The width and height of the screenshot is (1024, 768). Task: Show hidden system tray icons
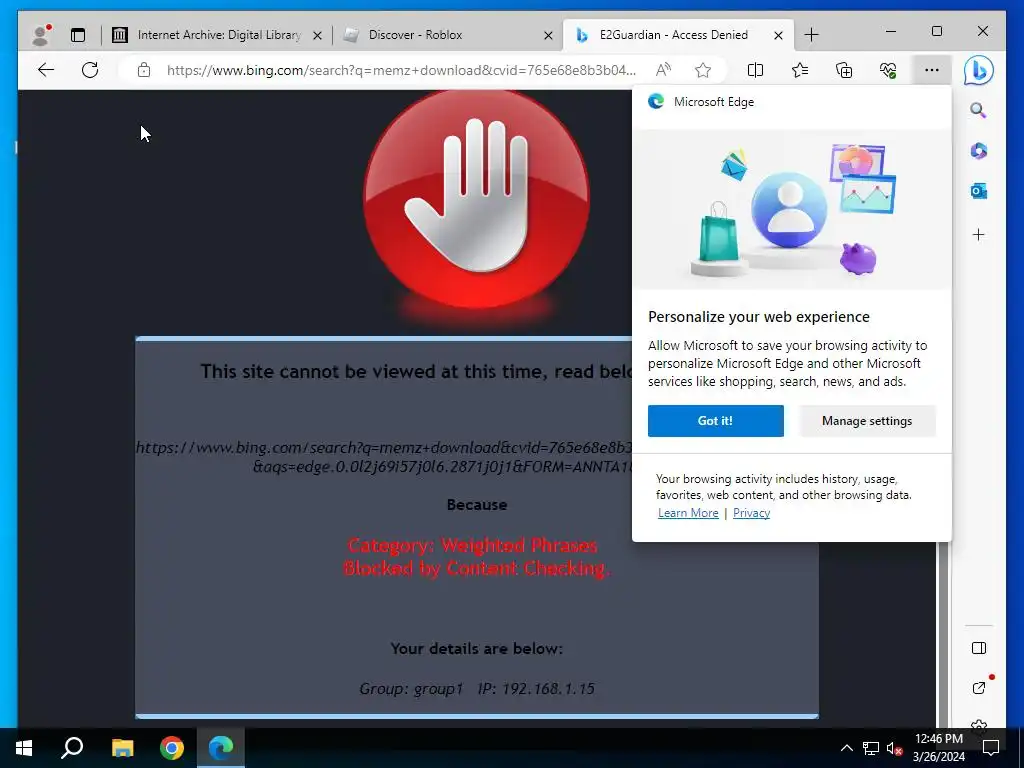click(x=846, y=748)
